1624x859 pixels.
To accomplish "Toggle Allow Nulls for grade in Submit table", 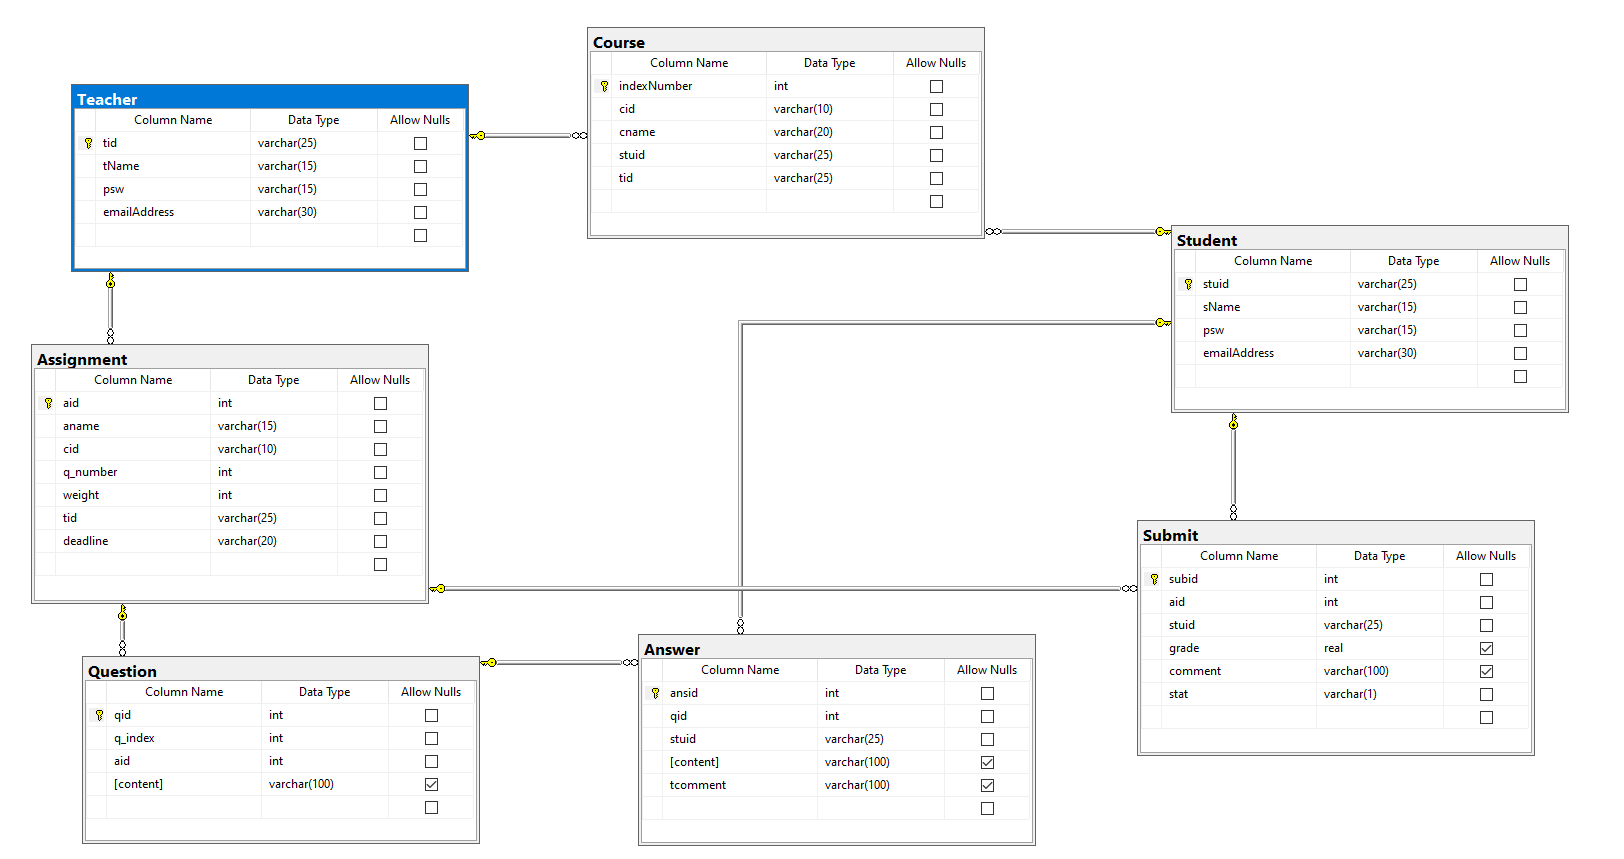I will point(1486,648).
